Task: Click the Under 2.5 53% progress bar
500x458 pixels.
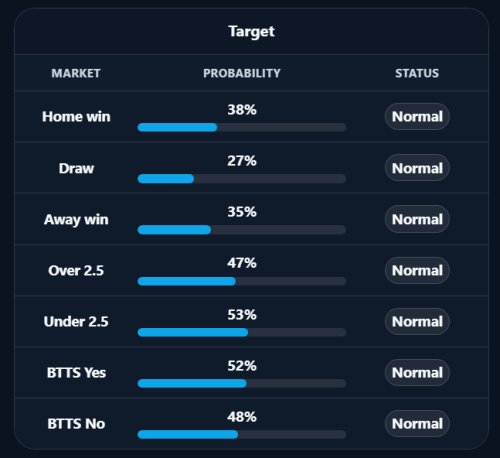Action: coord(242,332)
